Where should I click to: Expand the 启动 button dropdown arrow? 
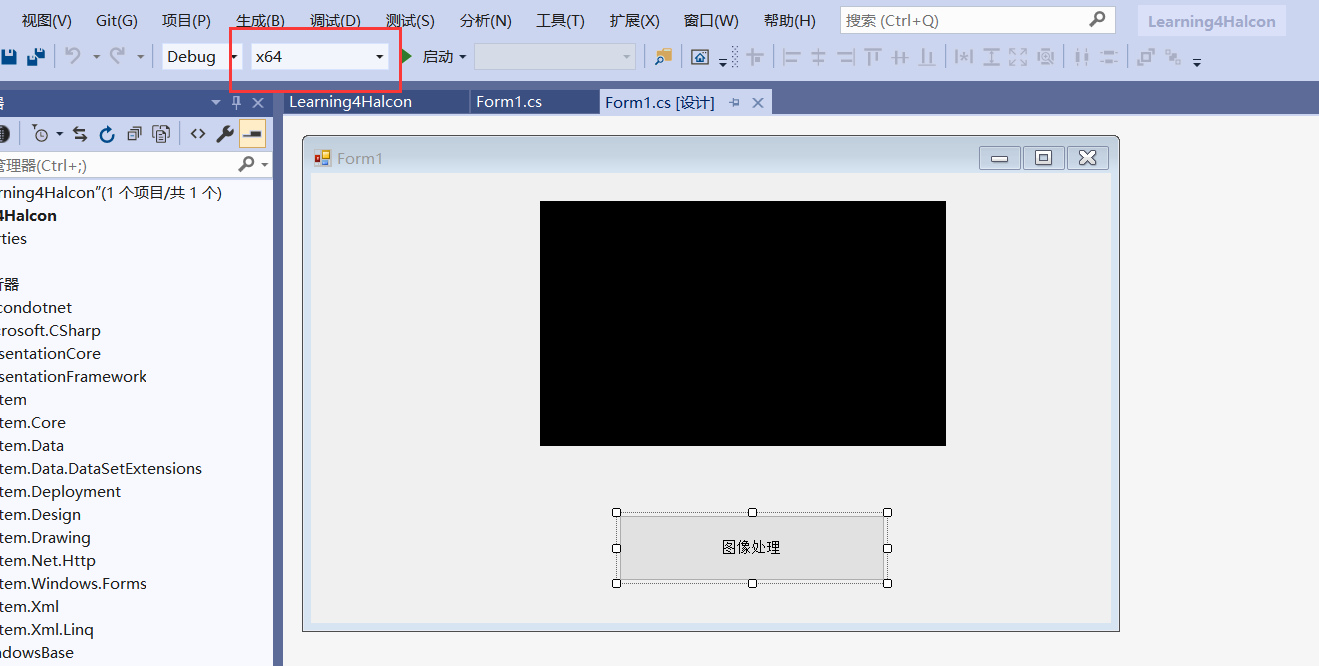tap(463, 57)
